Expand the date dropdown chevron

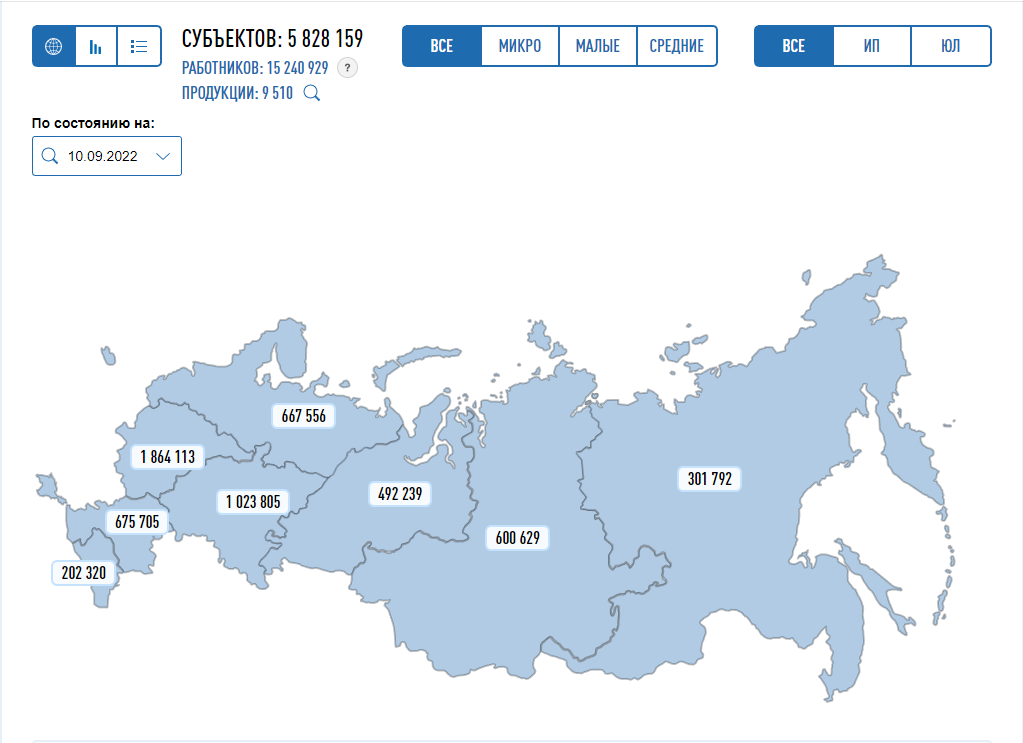pyautogui.click(x=163, y=156)
